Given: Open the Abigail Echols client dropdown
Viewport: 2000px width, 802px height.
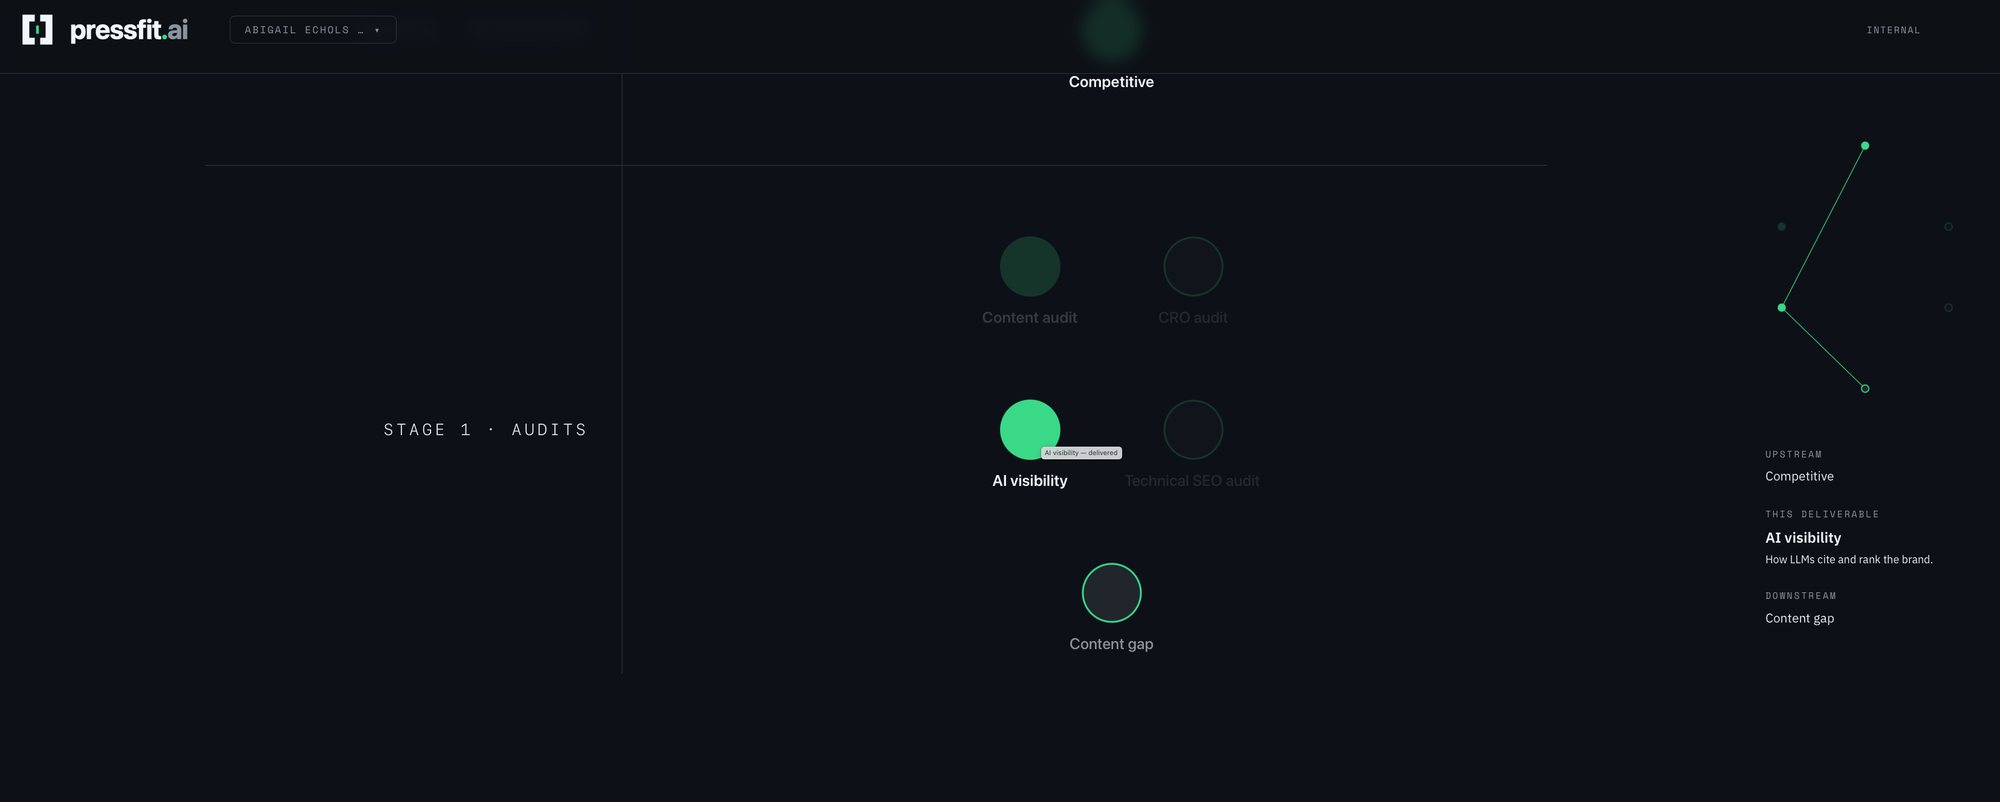Looking at the screenshot, I should pyautogui.click(x=313, y=30).
